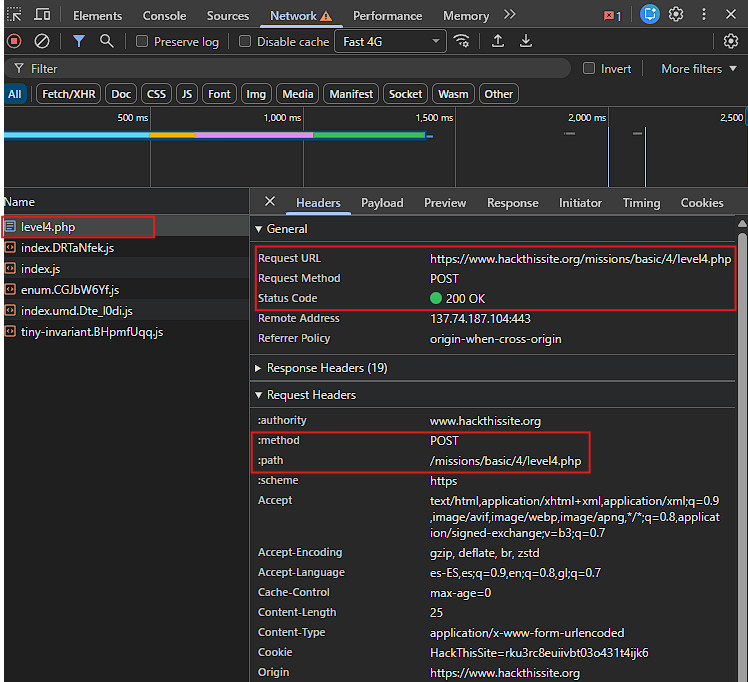Select the Headers tab
The image size is (748, 682).
[x=318, y=203]
